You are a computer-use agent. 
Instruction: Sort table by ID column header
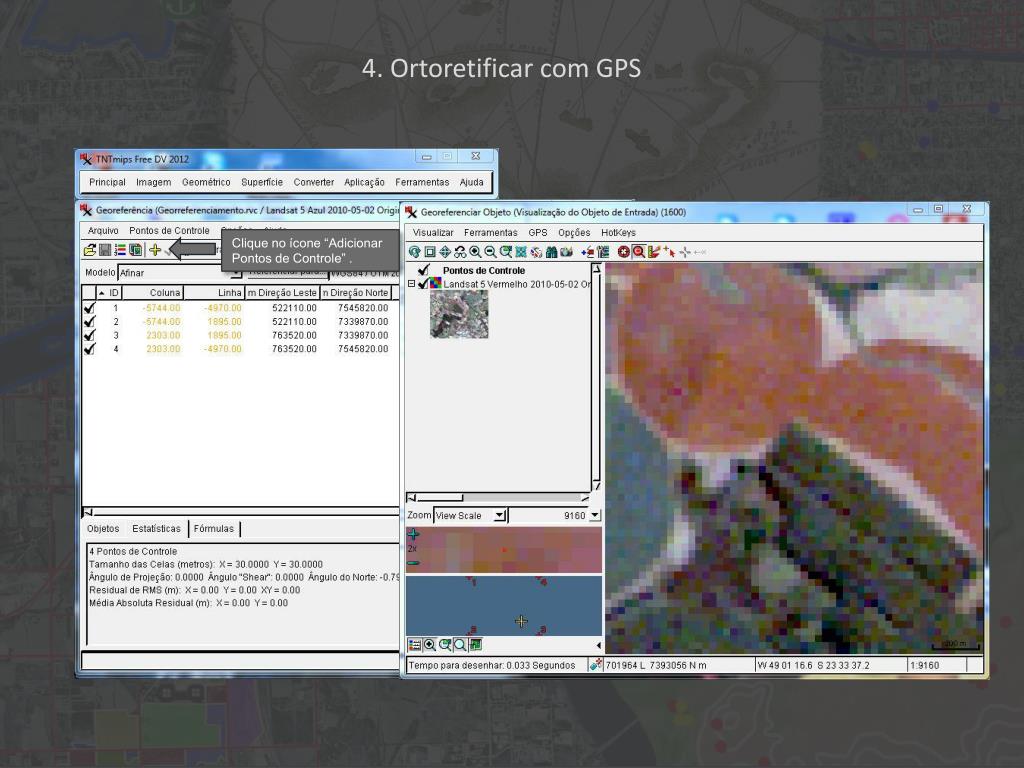[x=108, y=293]
